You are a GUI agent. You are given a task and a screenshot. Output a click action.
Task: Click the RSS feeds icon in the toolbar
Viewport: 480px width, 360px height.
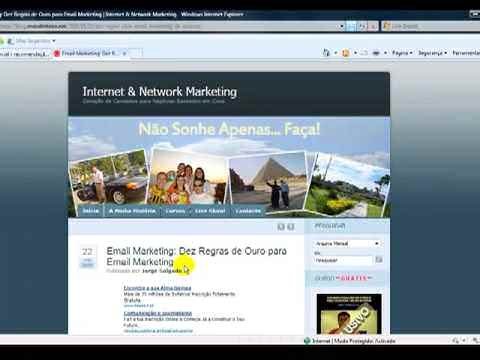pyautogui.click(x=346, y=53)
